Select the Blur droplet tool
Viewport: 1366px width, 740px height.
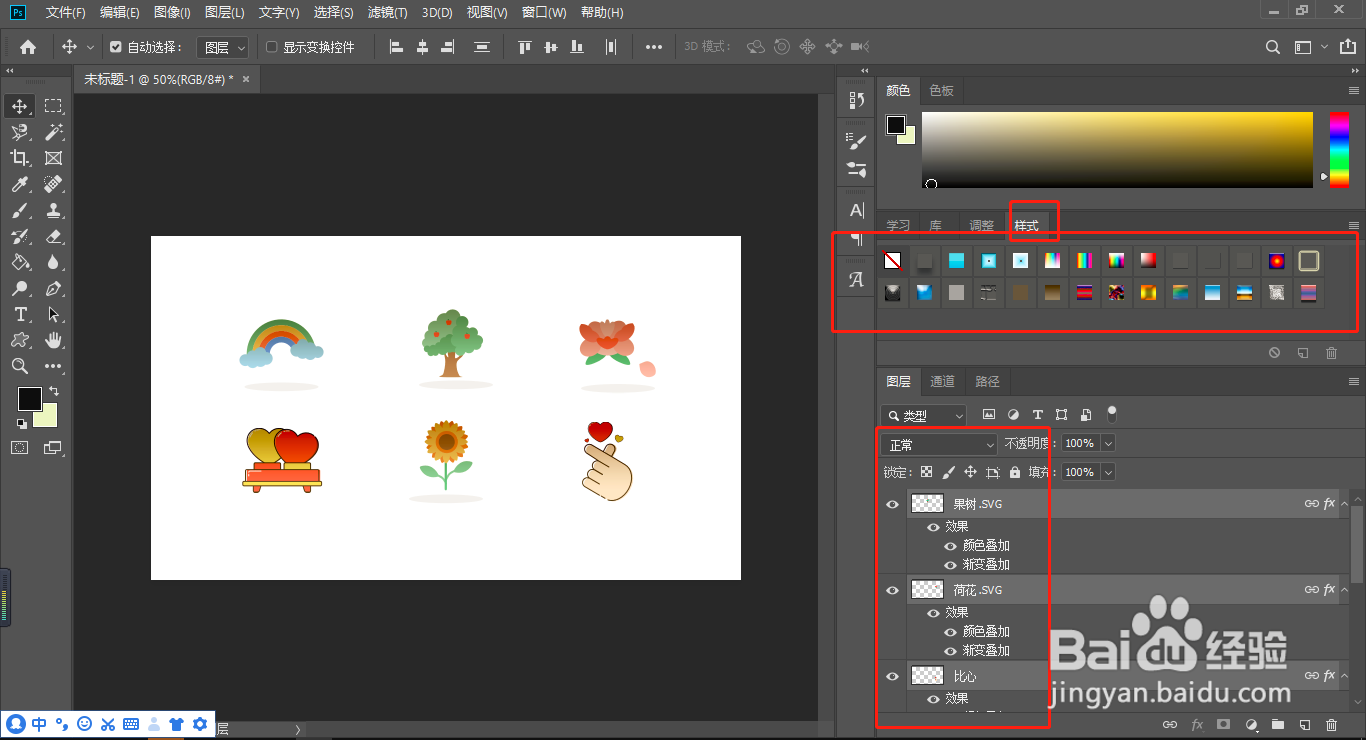[x=53, y=263]
